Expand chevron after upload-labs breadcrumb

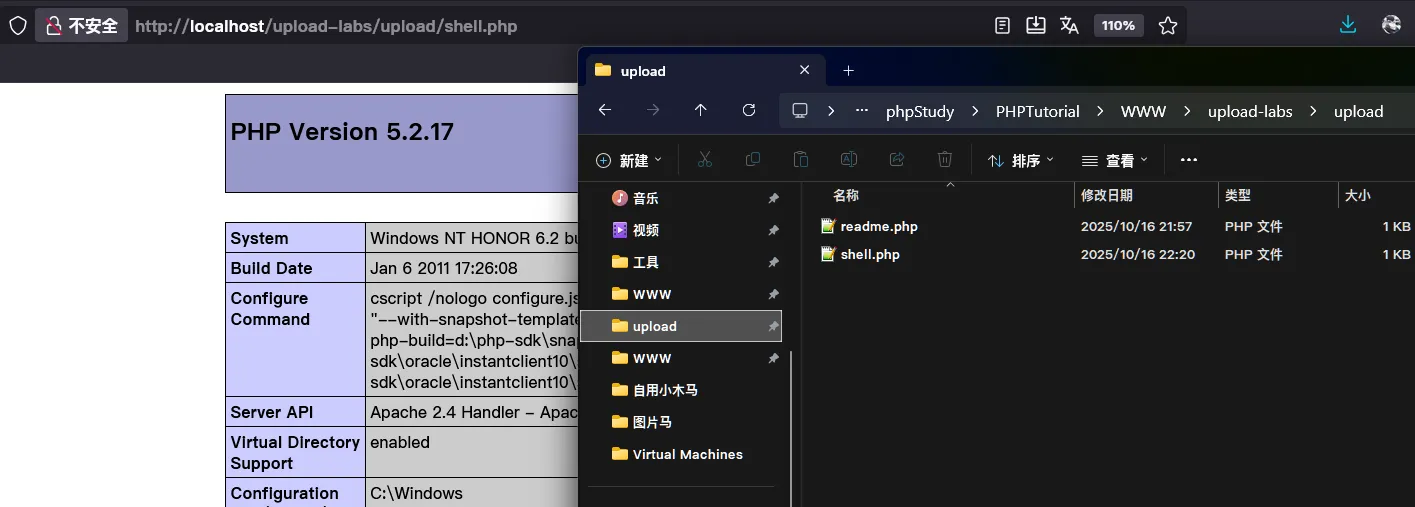1313,111
